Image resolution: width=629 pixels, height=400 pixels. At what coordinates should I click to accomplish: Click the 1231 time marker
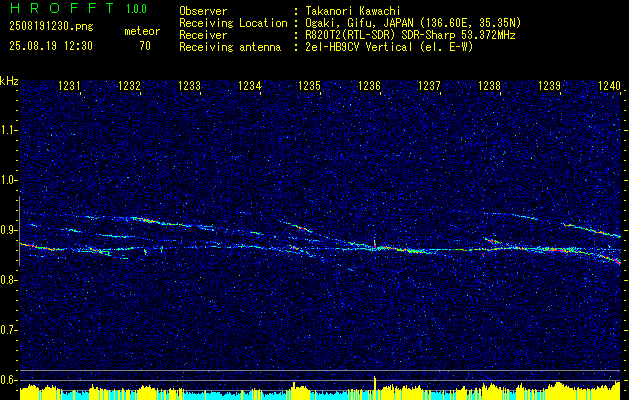pos(69,85)
